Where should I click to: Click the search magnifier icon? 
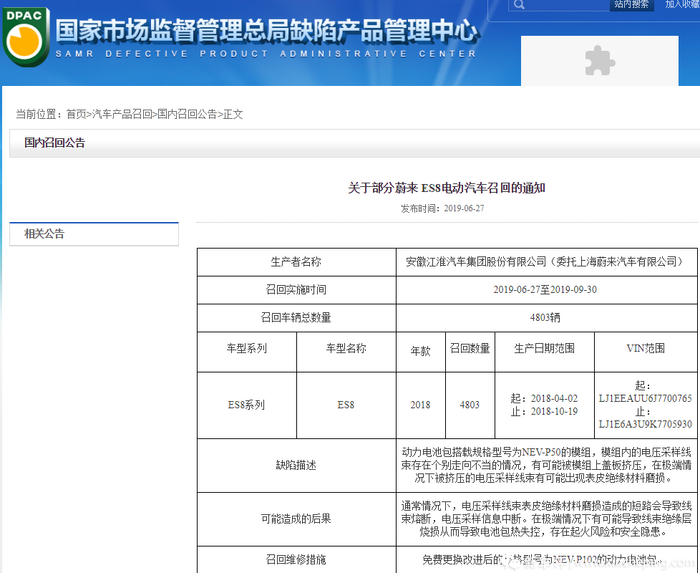[519, 5]
